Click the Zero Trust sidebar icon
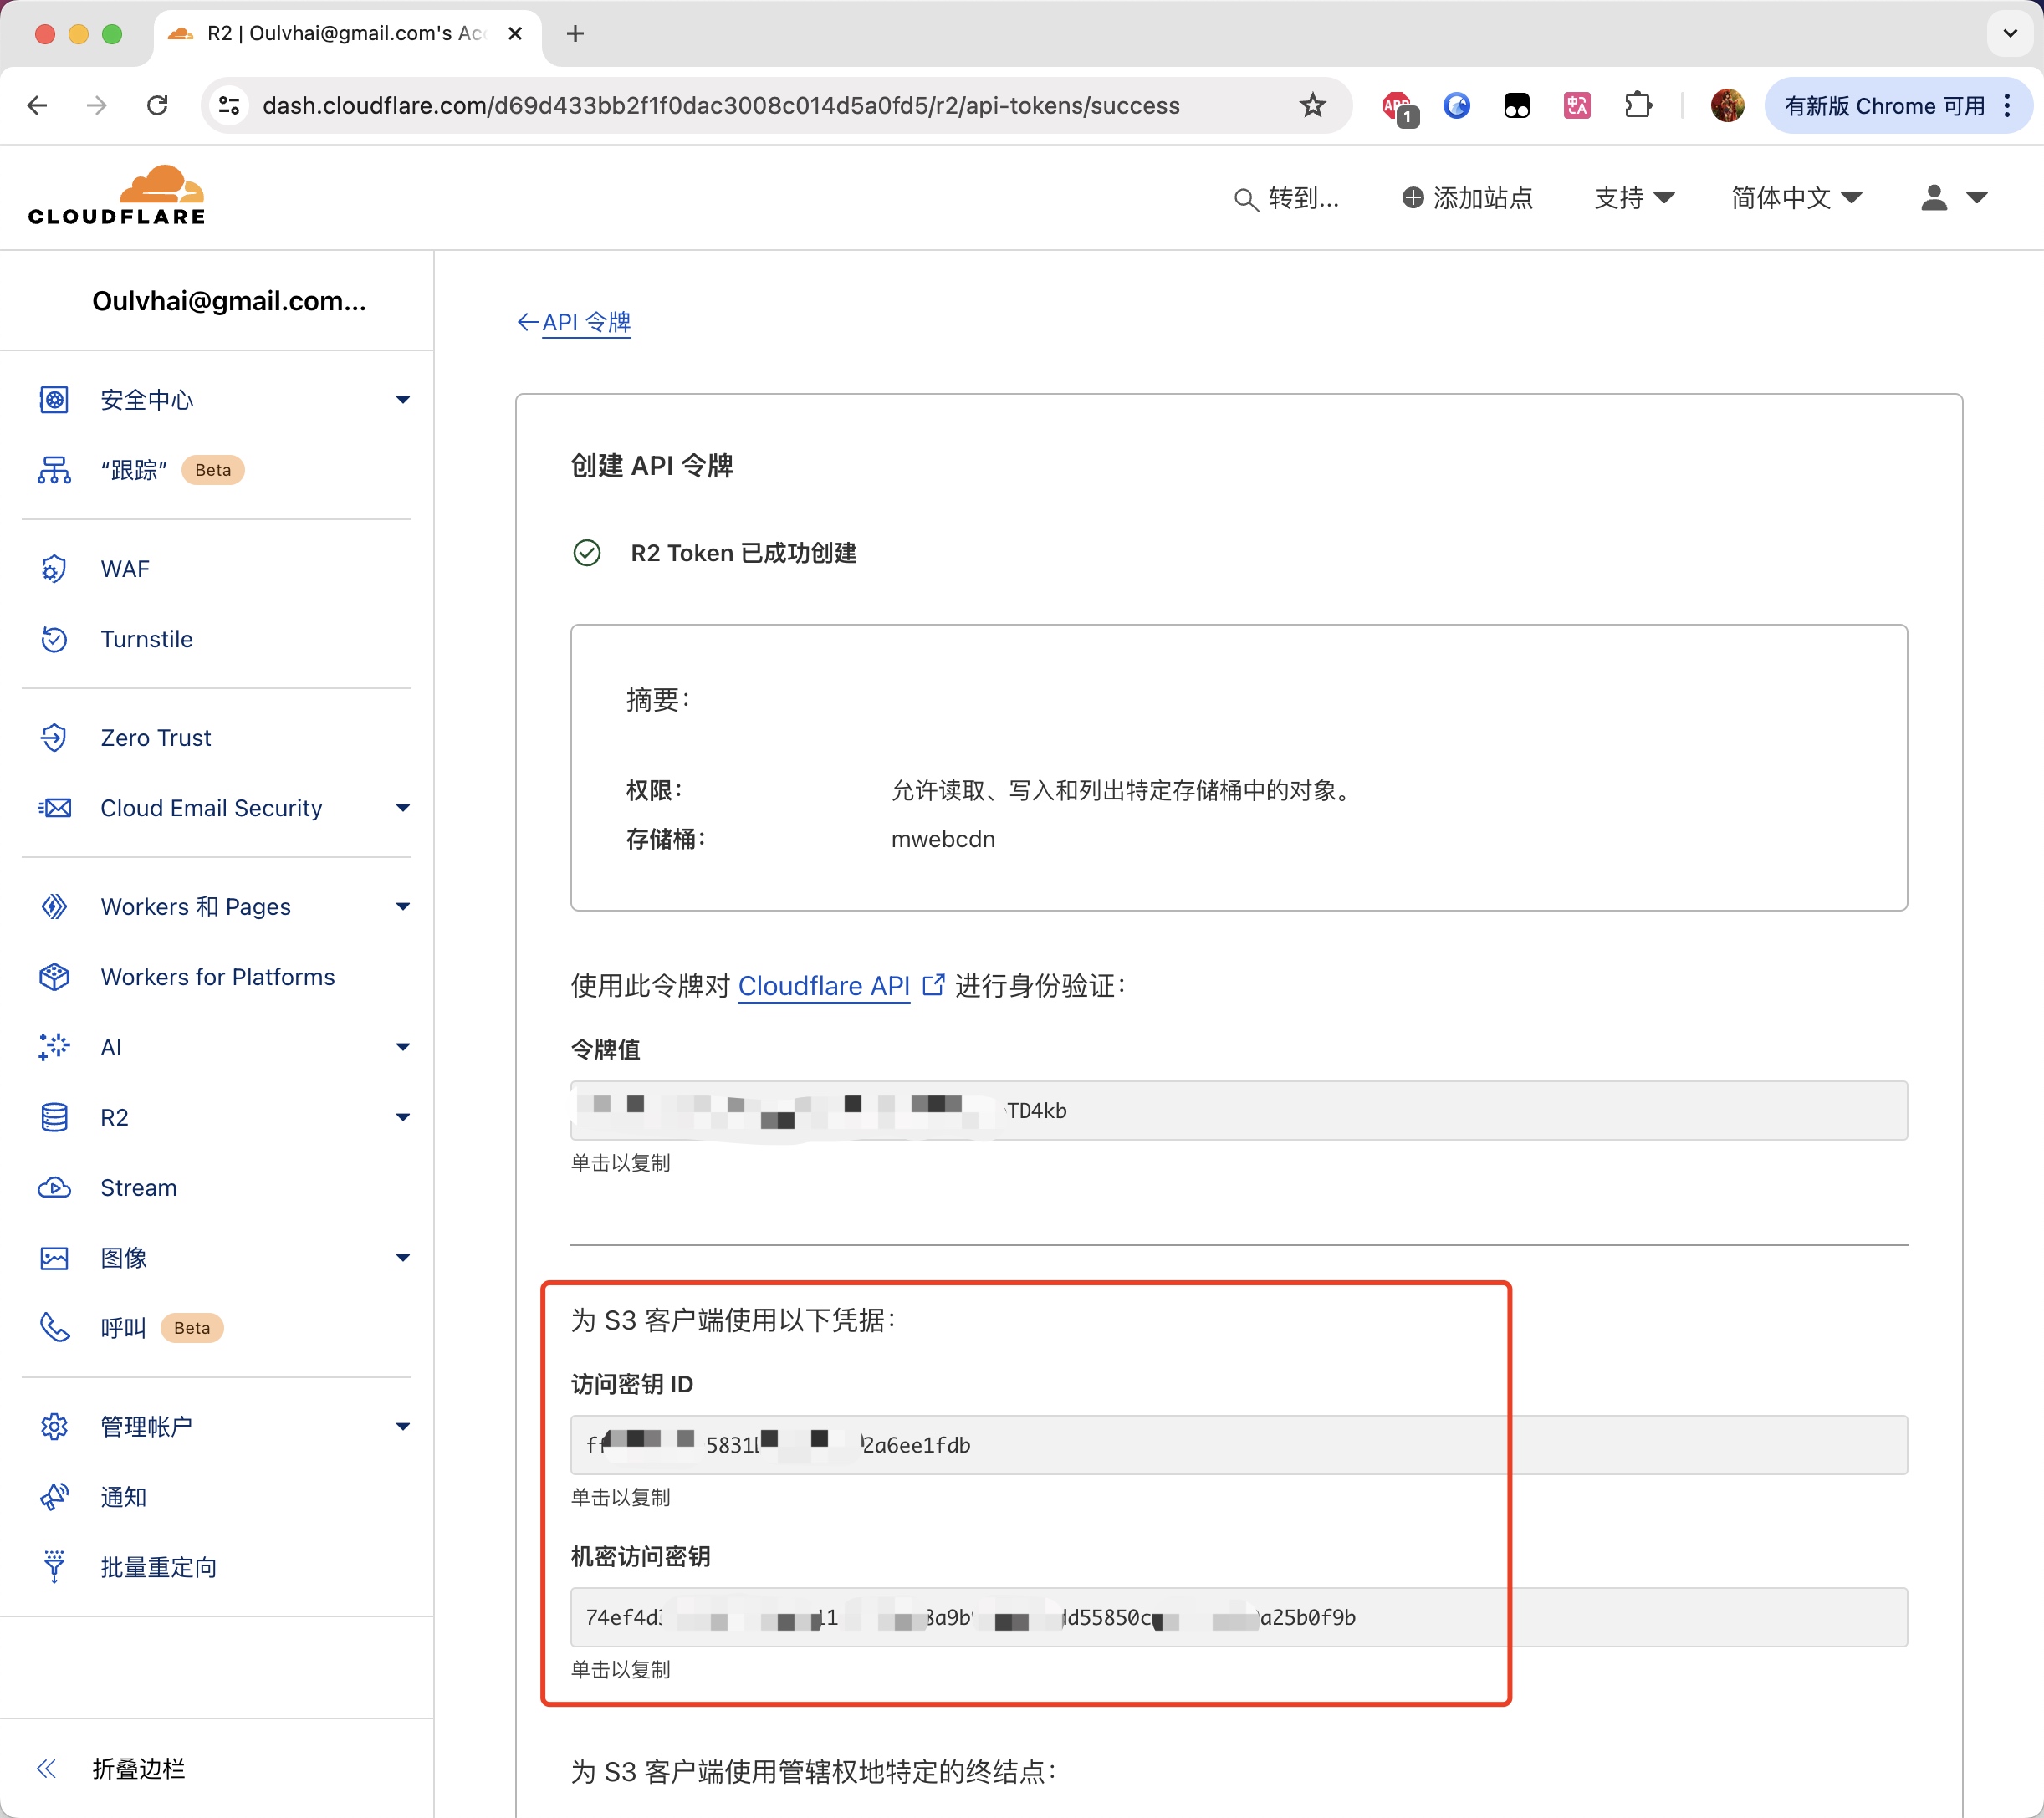The image size is (2044, 1818). (54, 738)
